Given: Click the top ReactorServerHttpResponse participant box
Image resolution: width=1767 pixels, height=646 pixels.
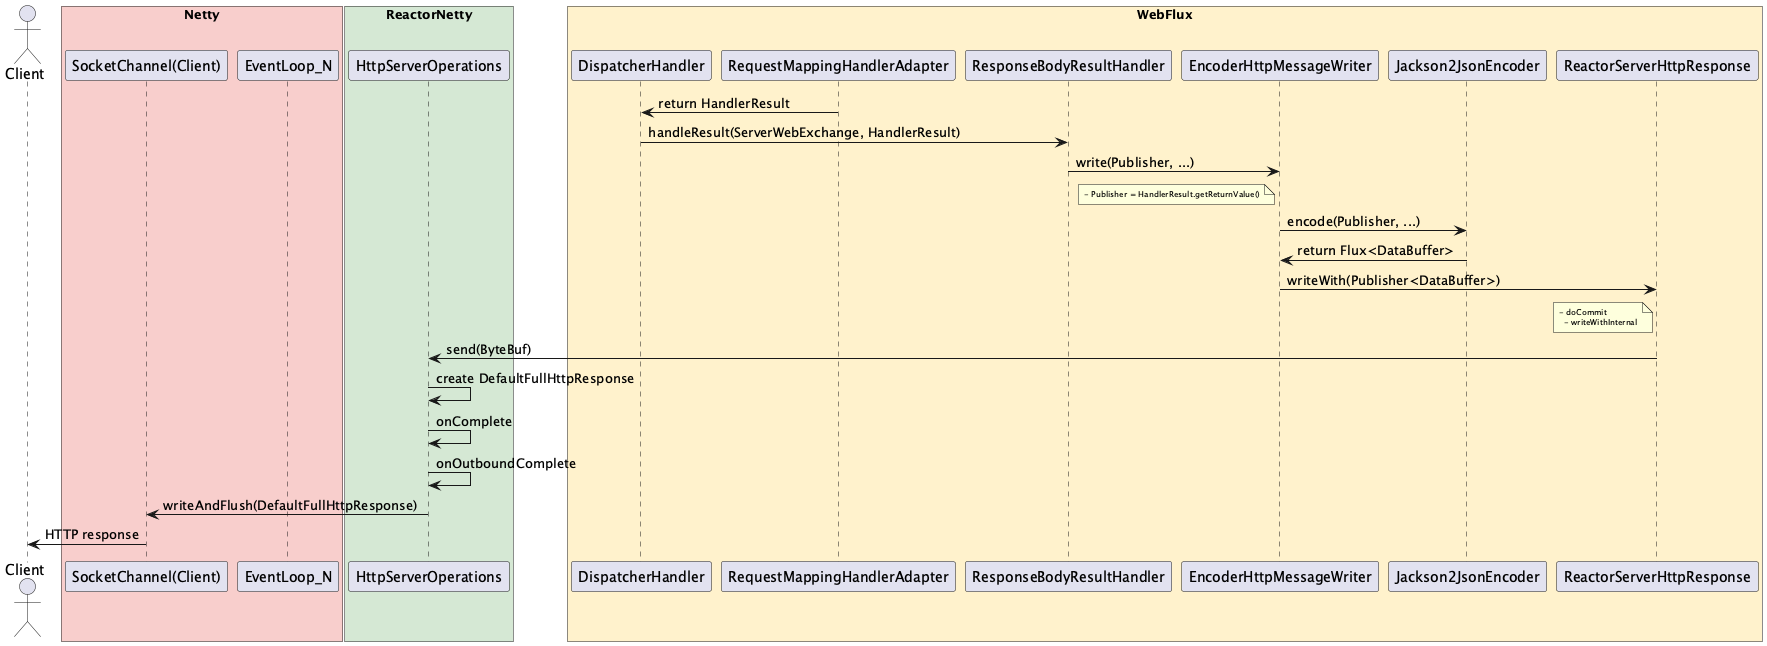Looking at the screenshot, I should coord(1657,66).
